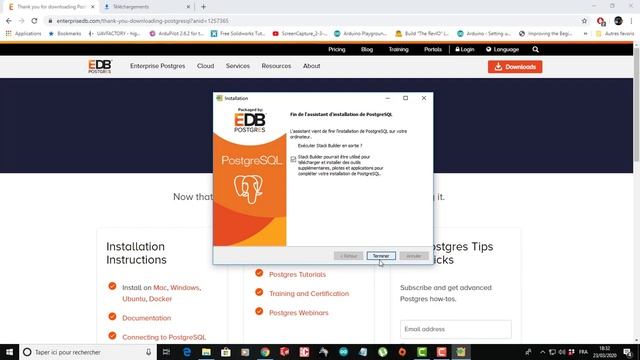This screenshot has width=640, height=360.
Task: Show hidden bookmarks via overflow chevron
Action: (585, 33)
